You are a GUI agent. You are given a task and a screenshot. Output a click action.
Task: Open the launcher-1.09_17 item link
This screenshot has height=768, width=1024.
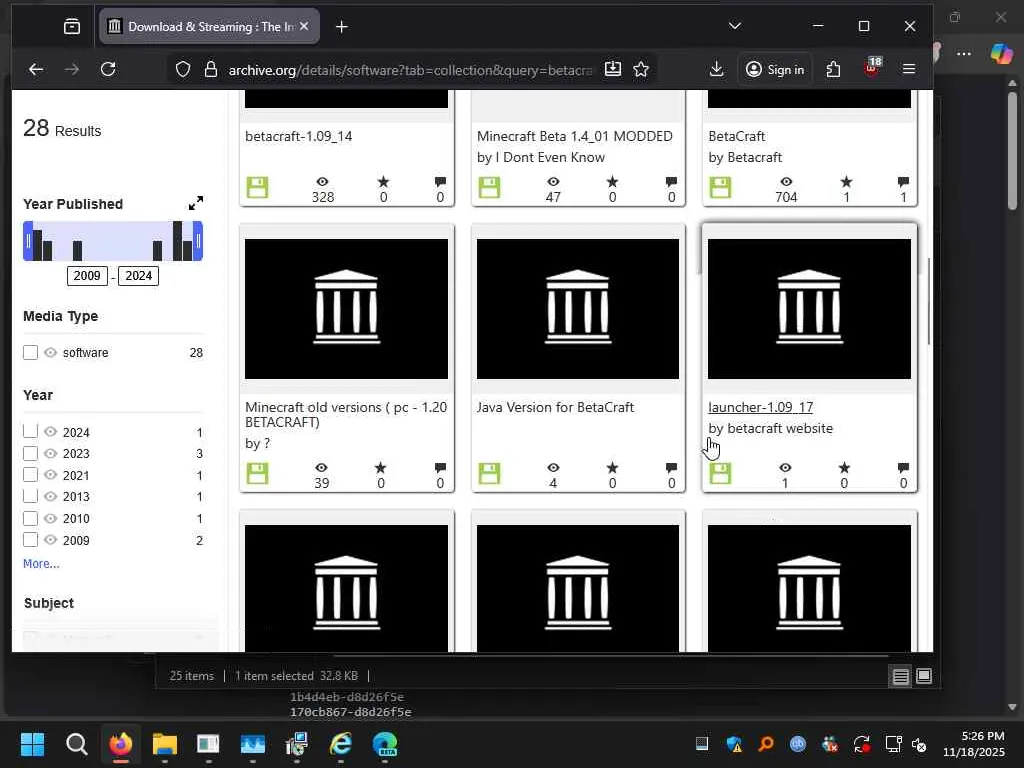(760, 407)
